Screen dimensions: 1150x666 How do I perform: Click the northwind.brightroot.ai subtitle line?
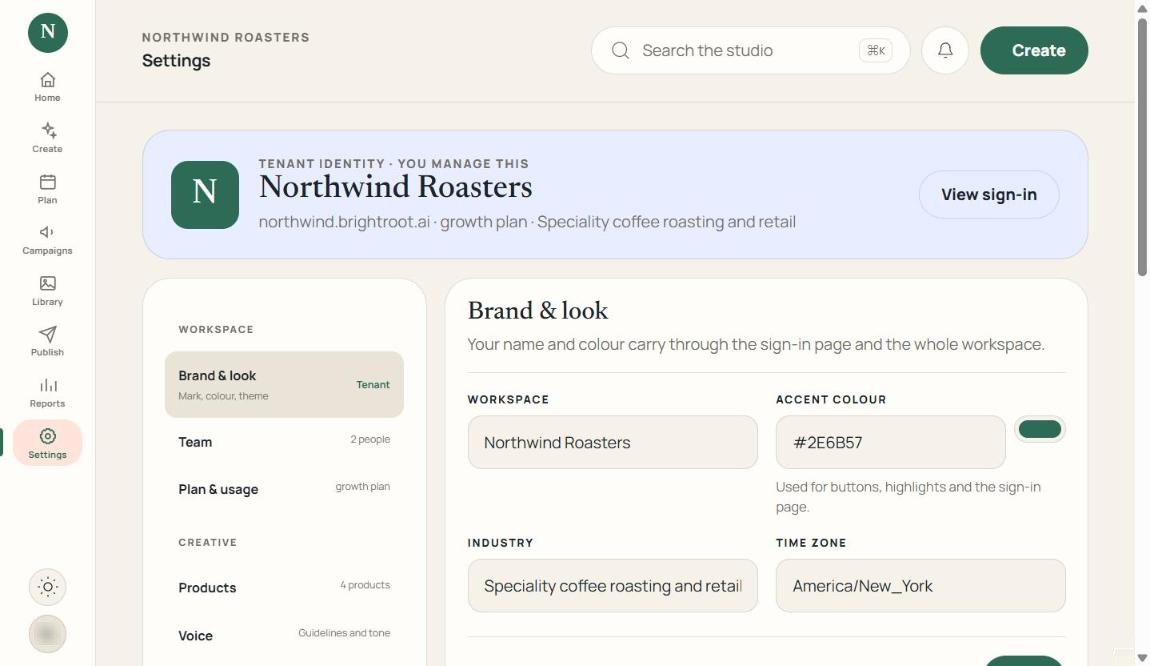527,222
